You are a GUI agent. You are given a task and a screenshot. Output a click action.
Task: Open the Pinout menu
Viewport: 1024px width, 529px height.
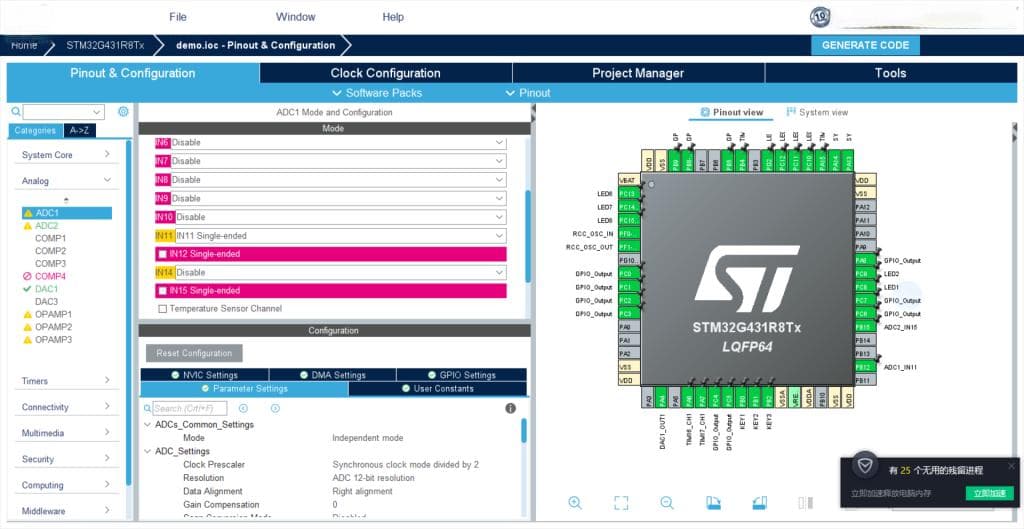coord(528,93)
